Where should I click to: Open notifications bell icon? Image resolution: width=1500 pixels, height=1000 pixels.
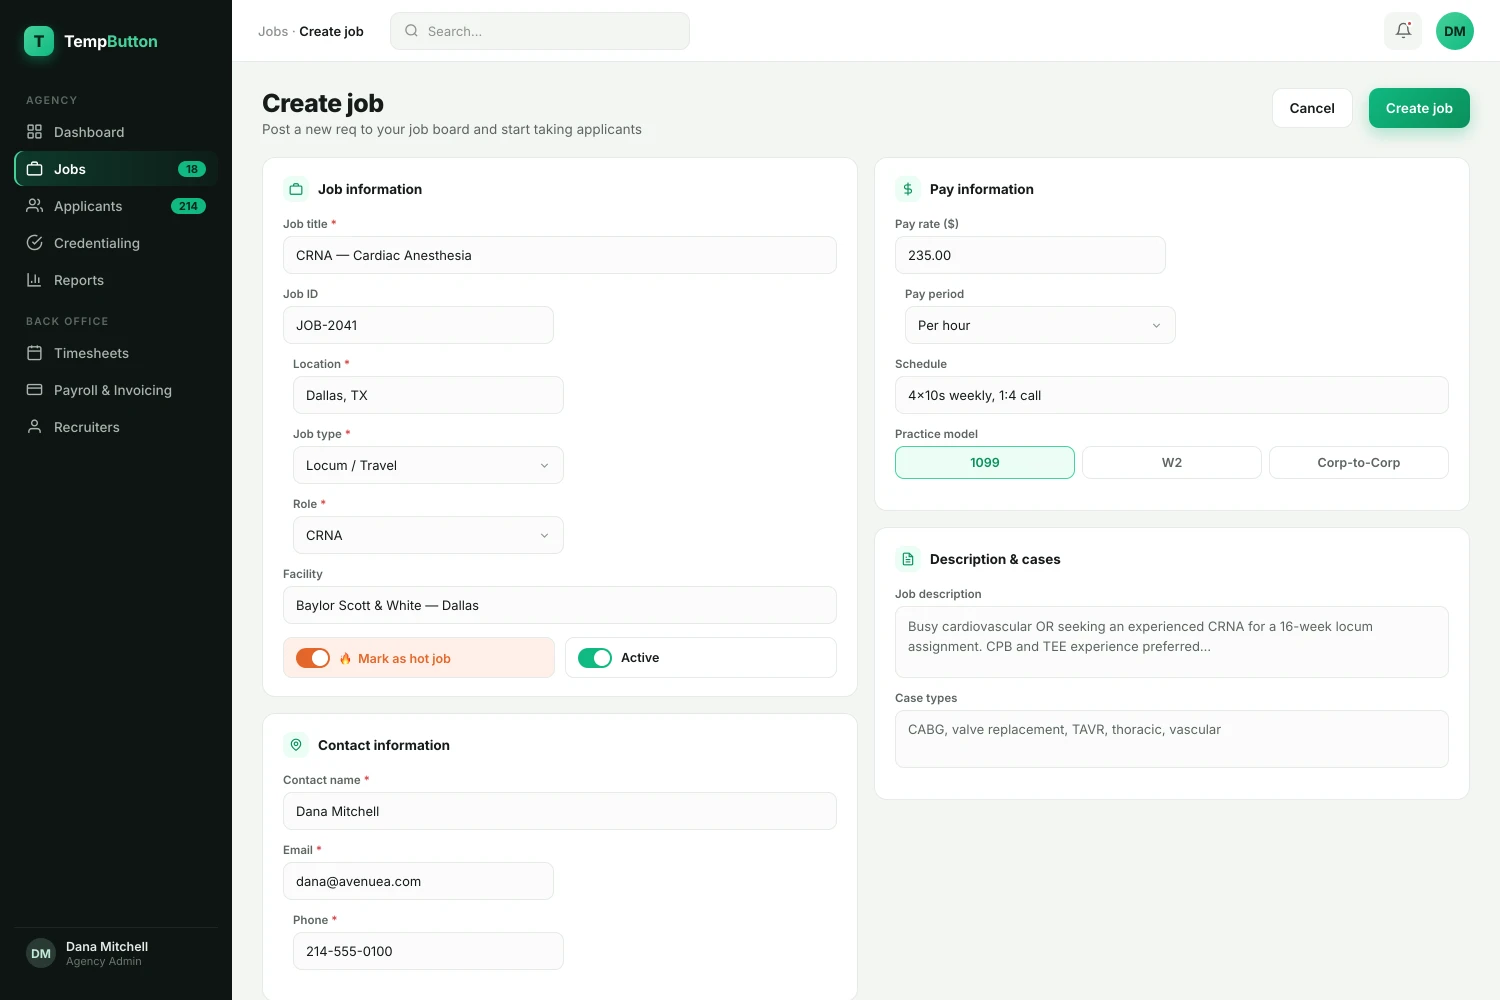click(1403, 31)
